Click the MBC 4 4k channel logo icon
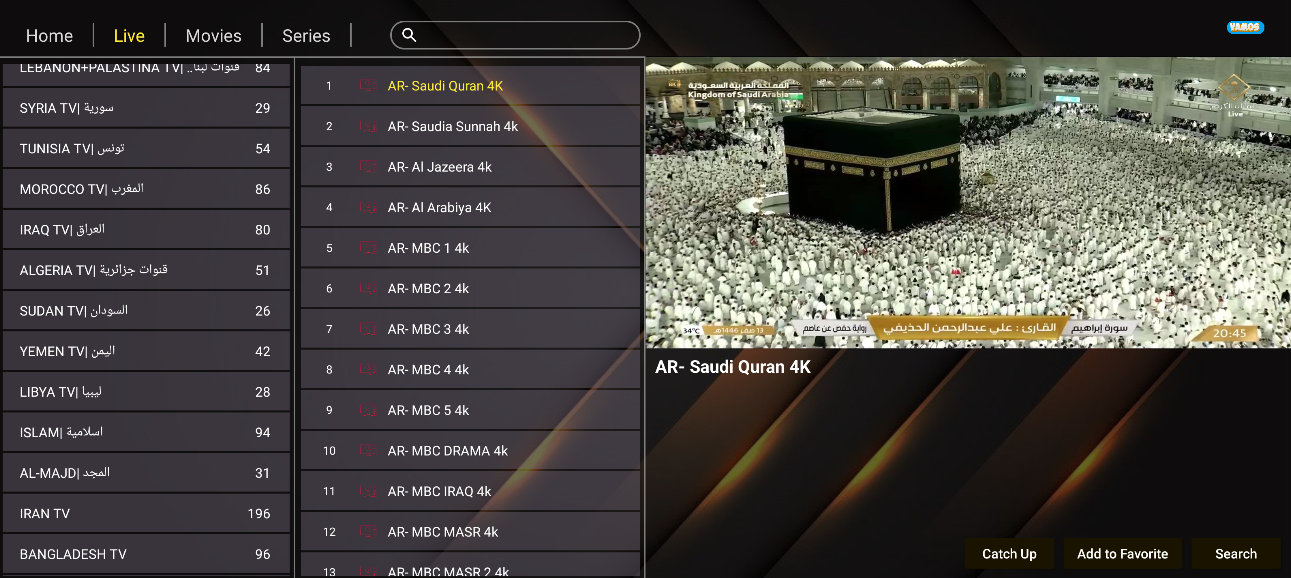Image resolution: width=1291 pixels, height=578 pixels. (368, 370)
